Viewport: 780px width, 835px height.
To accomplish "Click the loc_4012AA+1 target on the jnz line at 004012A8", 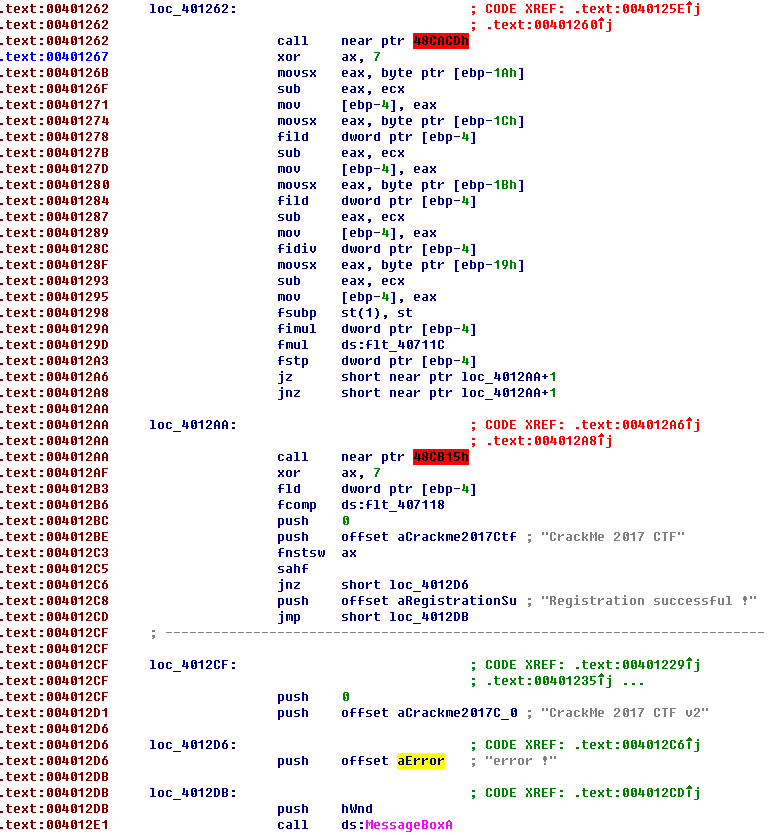I will coord(508,393).
